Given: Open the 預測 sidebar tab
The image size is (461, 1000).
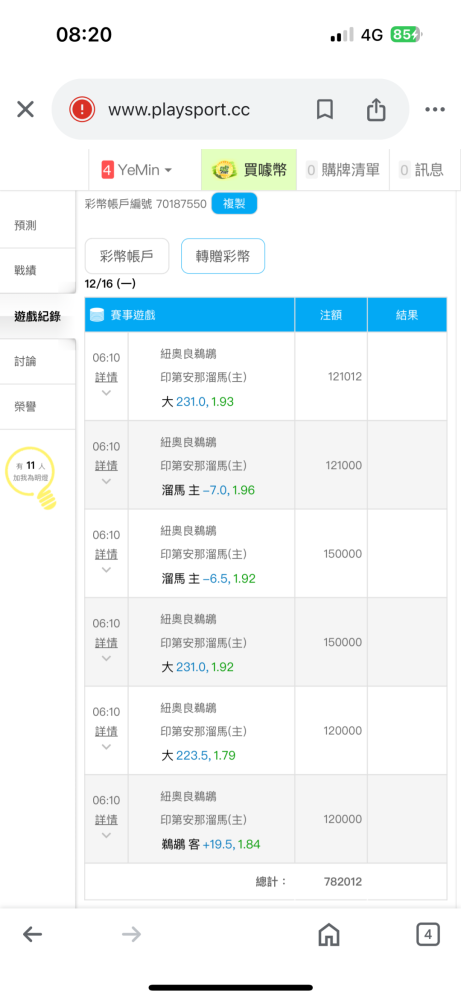Looking at the screenshot, I should pyautogui.click(x=38, y=225).
